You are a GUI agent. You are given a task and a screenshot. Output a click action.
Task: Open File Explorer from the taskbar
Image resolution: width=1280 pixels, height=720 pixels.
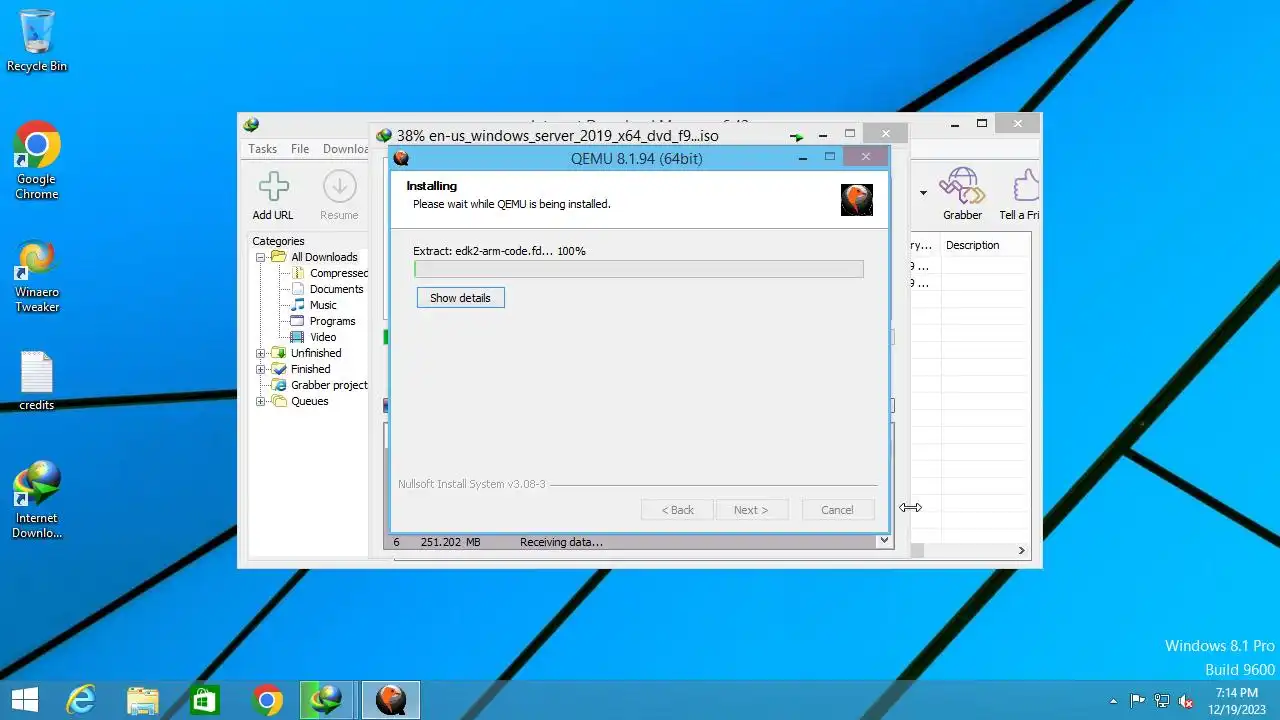(x=142, y=700)
